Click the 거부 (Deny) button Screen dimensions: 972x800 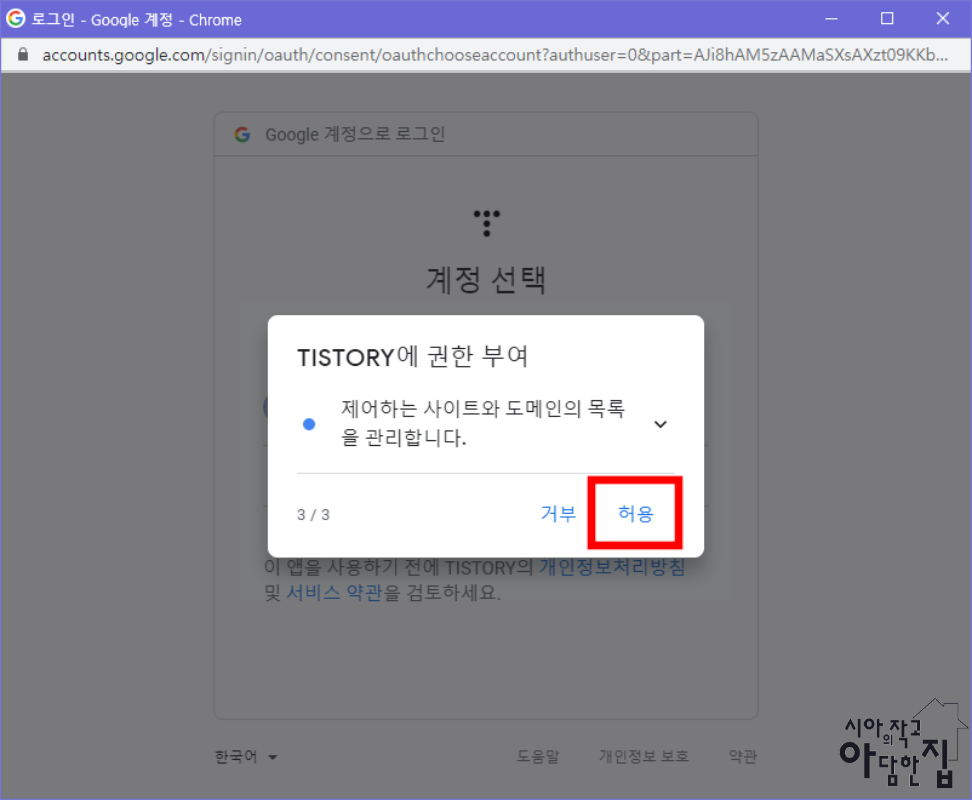coord(558,513)
